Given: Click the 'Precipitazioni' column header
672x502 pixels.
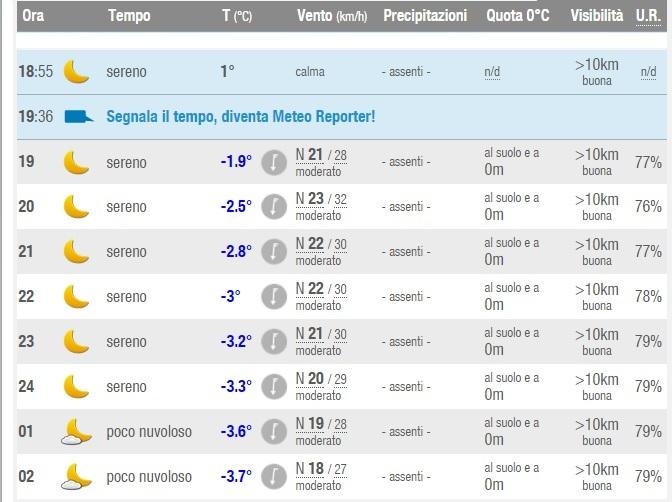Looking at the screenshot, I should [425, 16].
